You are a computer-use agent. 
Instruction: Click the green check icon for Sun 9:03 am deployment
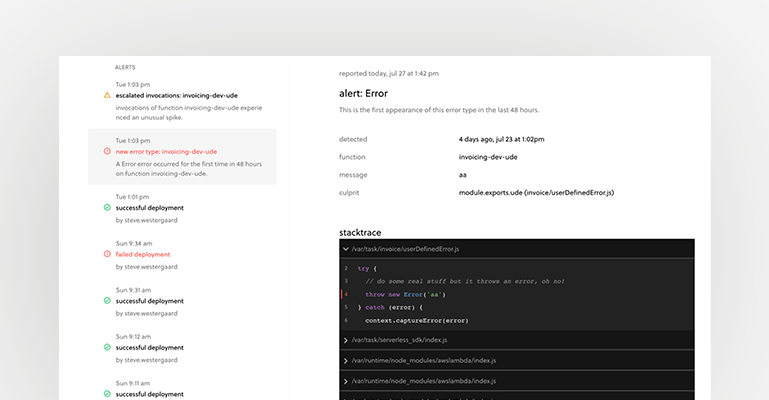(107, 394)
